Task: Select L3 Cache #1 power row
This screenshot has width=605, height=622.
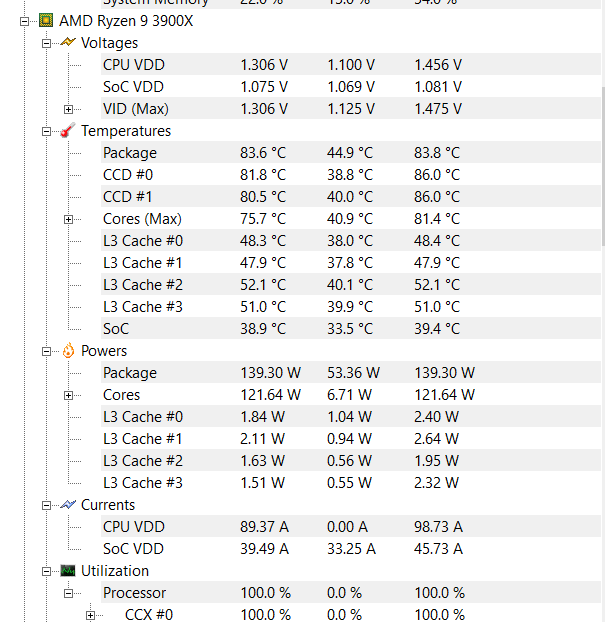Action: point(351,439)
